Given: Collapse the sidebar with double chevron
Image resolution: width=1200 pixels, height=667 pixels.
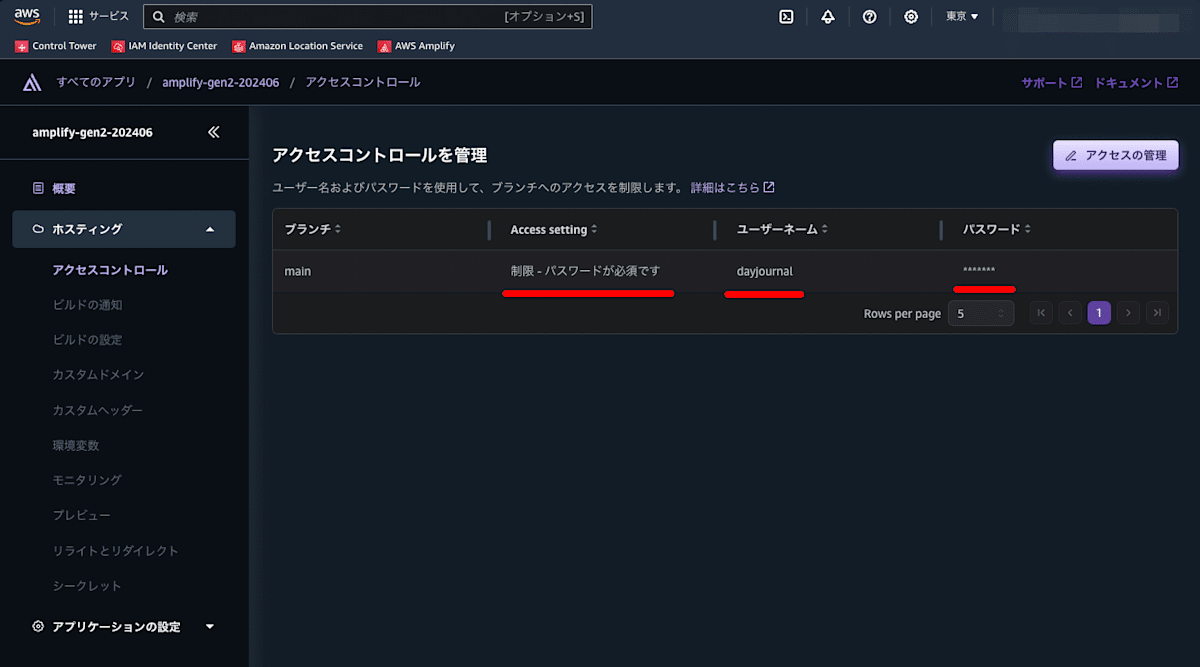Looking at the screenshot, I should pos(213,132).
